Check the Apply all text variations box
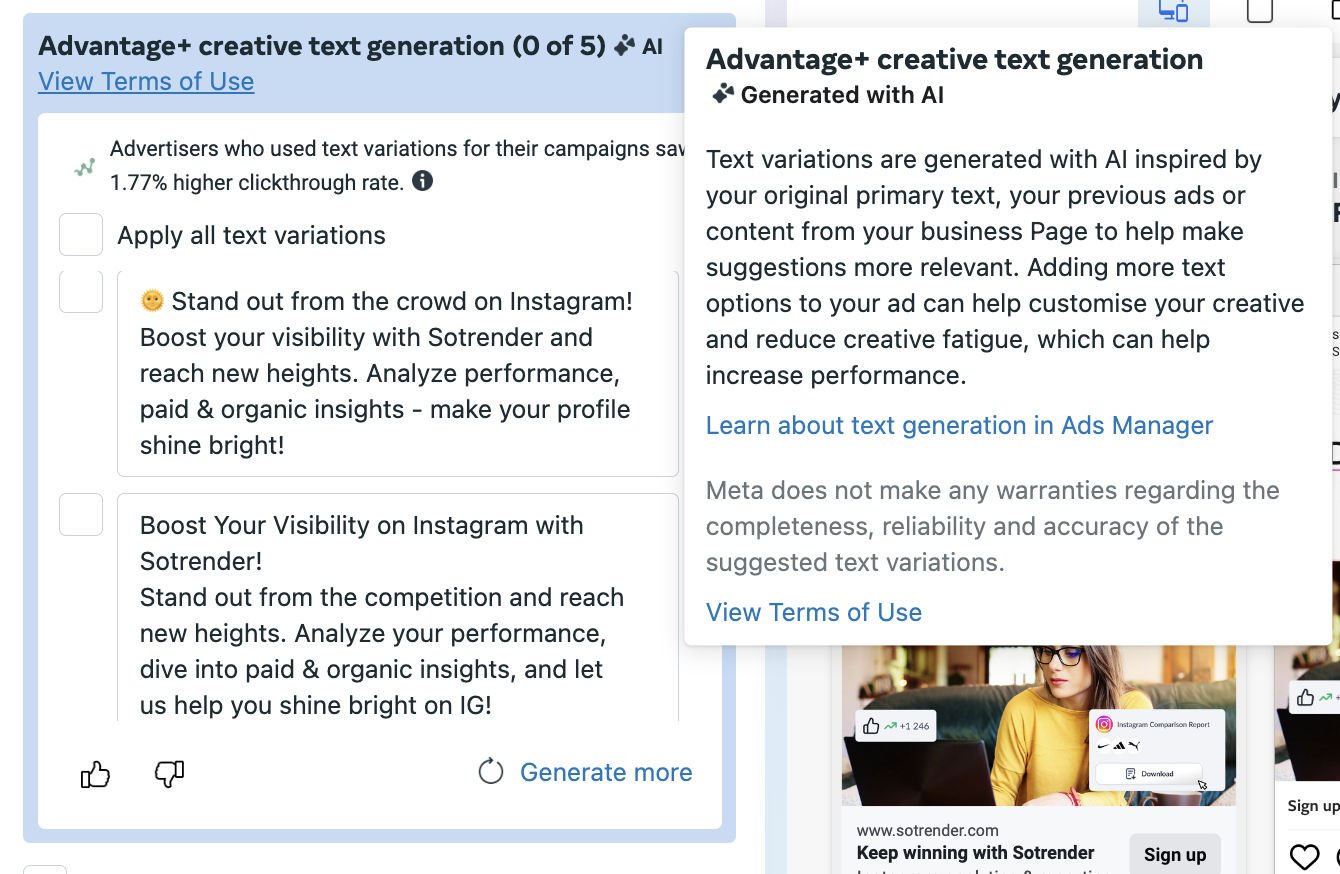 [81, 235]
